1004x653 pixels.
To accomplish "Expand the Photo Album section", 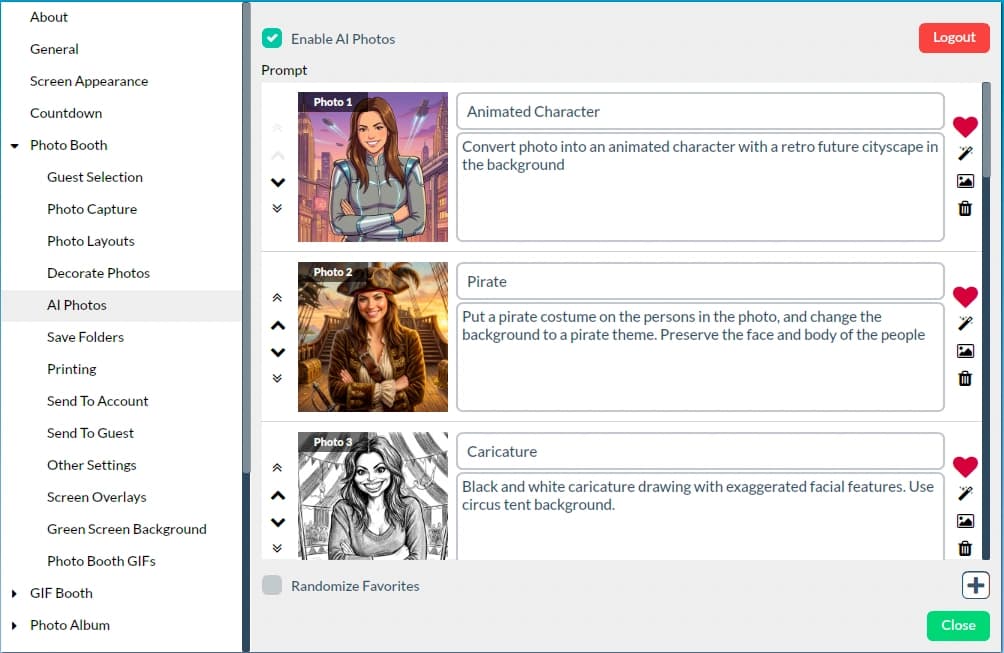I will point(14,625).
